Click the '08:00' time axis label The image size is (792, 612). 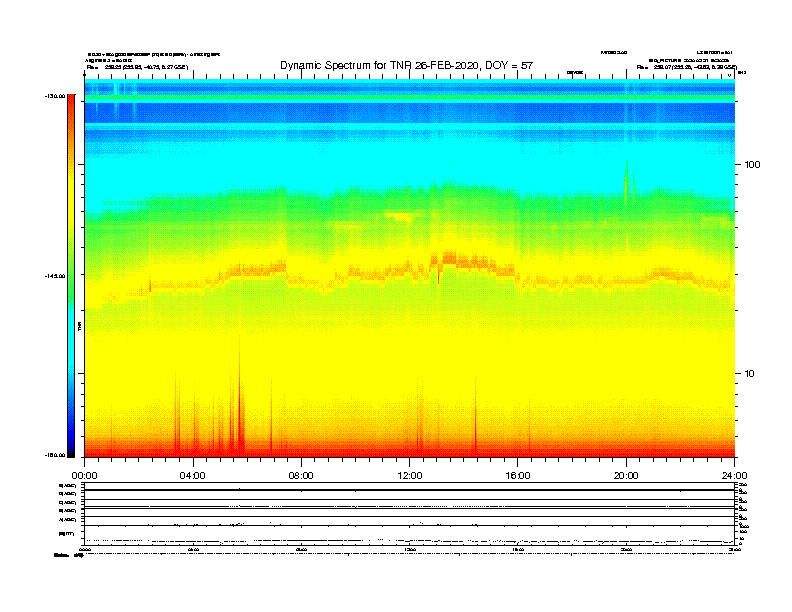click(x=301, y=476)
